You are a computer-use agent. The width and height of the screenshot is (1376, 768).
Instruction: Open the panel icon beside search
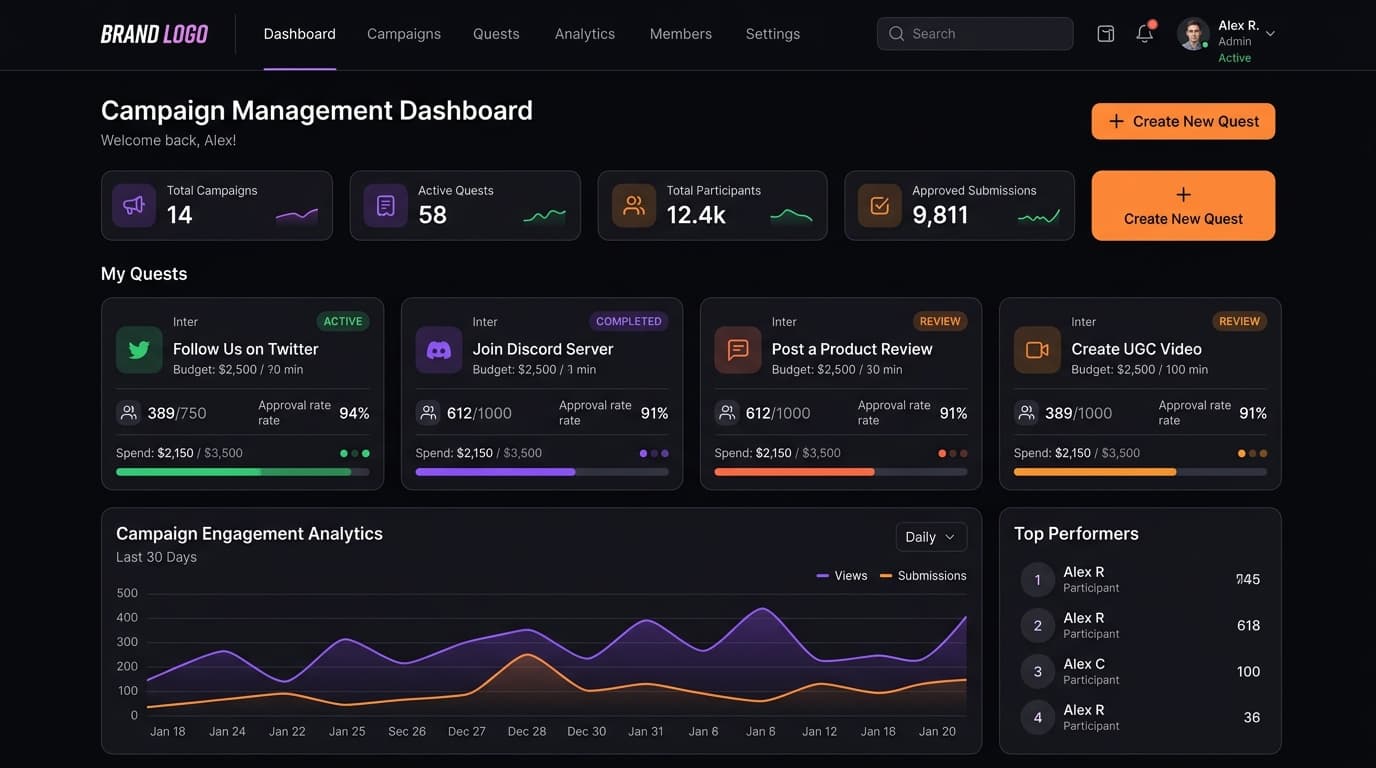[x=1106, y=34]
